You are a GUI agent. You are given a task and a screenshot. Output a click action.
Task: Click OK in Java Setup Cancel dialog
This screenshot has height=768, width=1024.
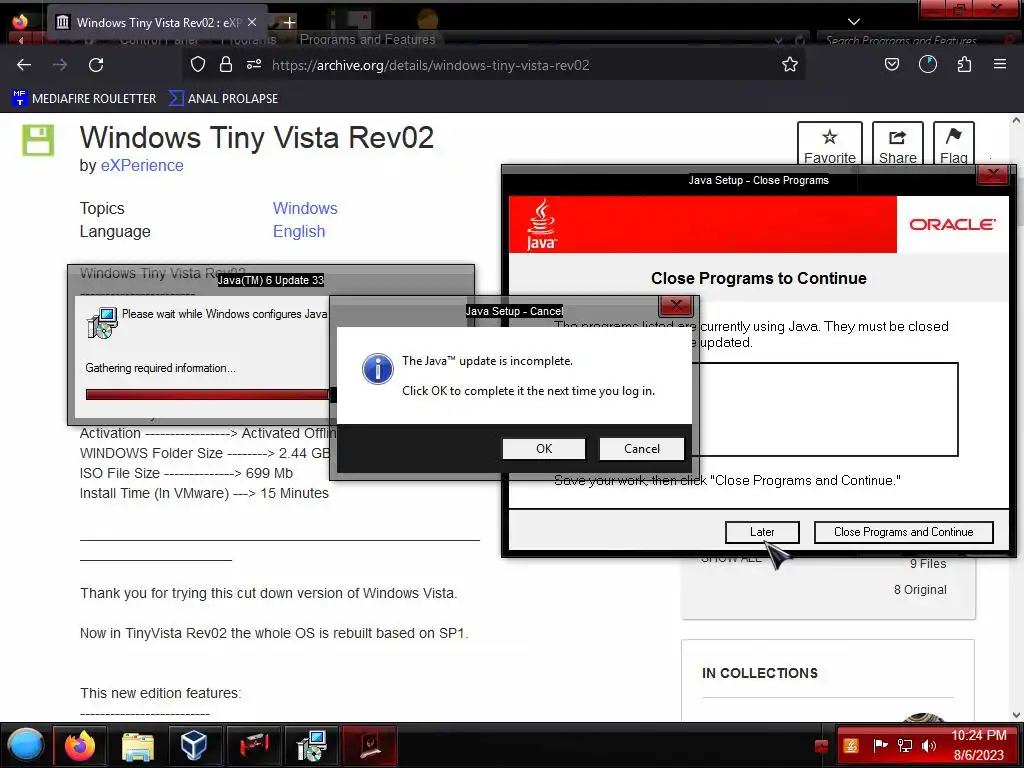click(544, 449)
